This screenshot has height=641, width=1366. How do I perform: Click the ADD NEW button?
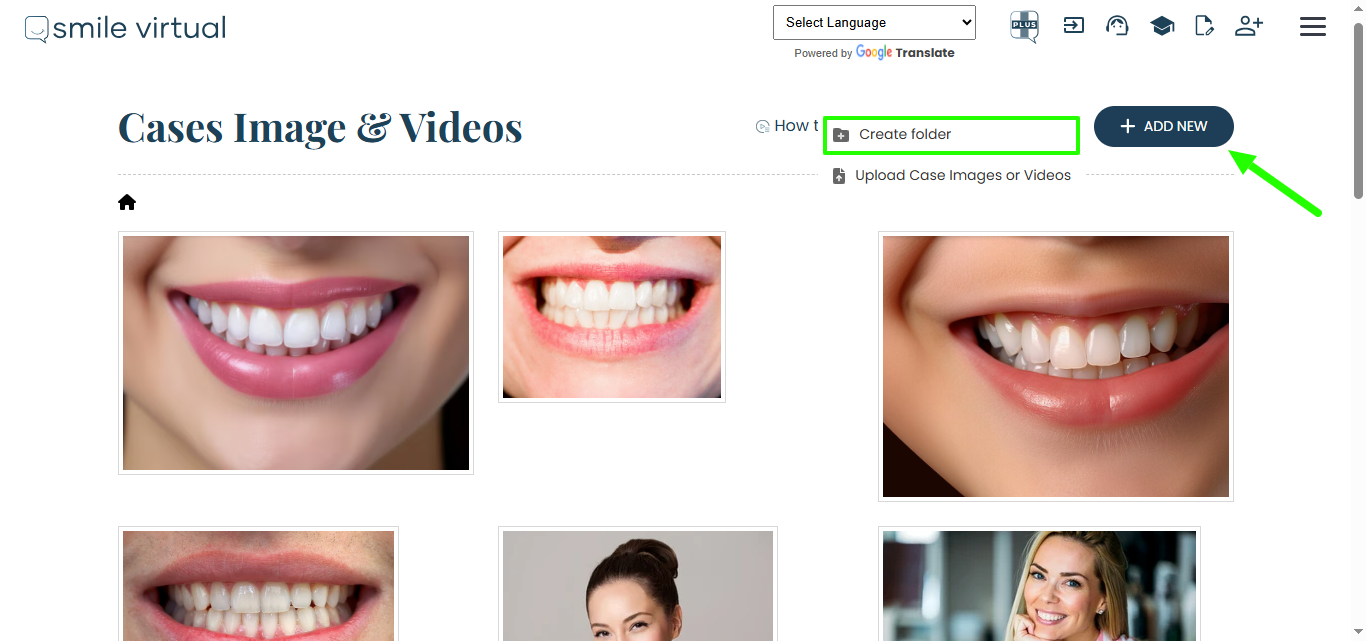pyautogui.click(x=1164, y=126)
